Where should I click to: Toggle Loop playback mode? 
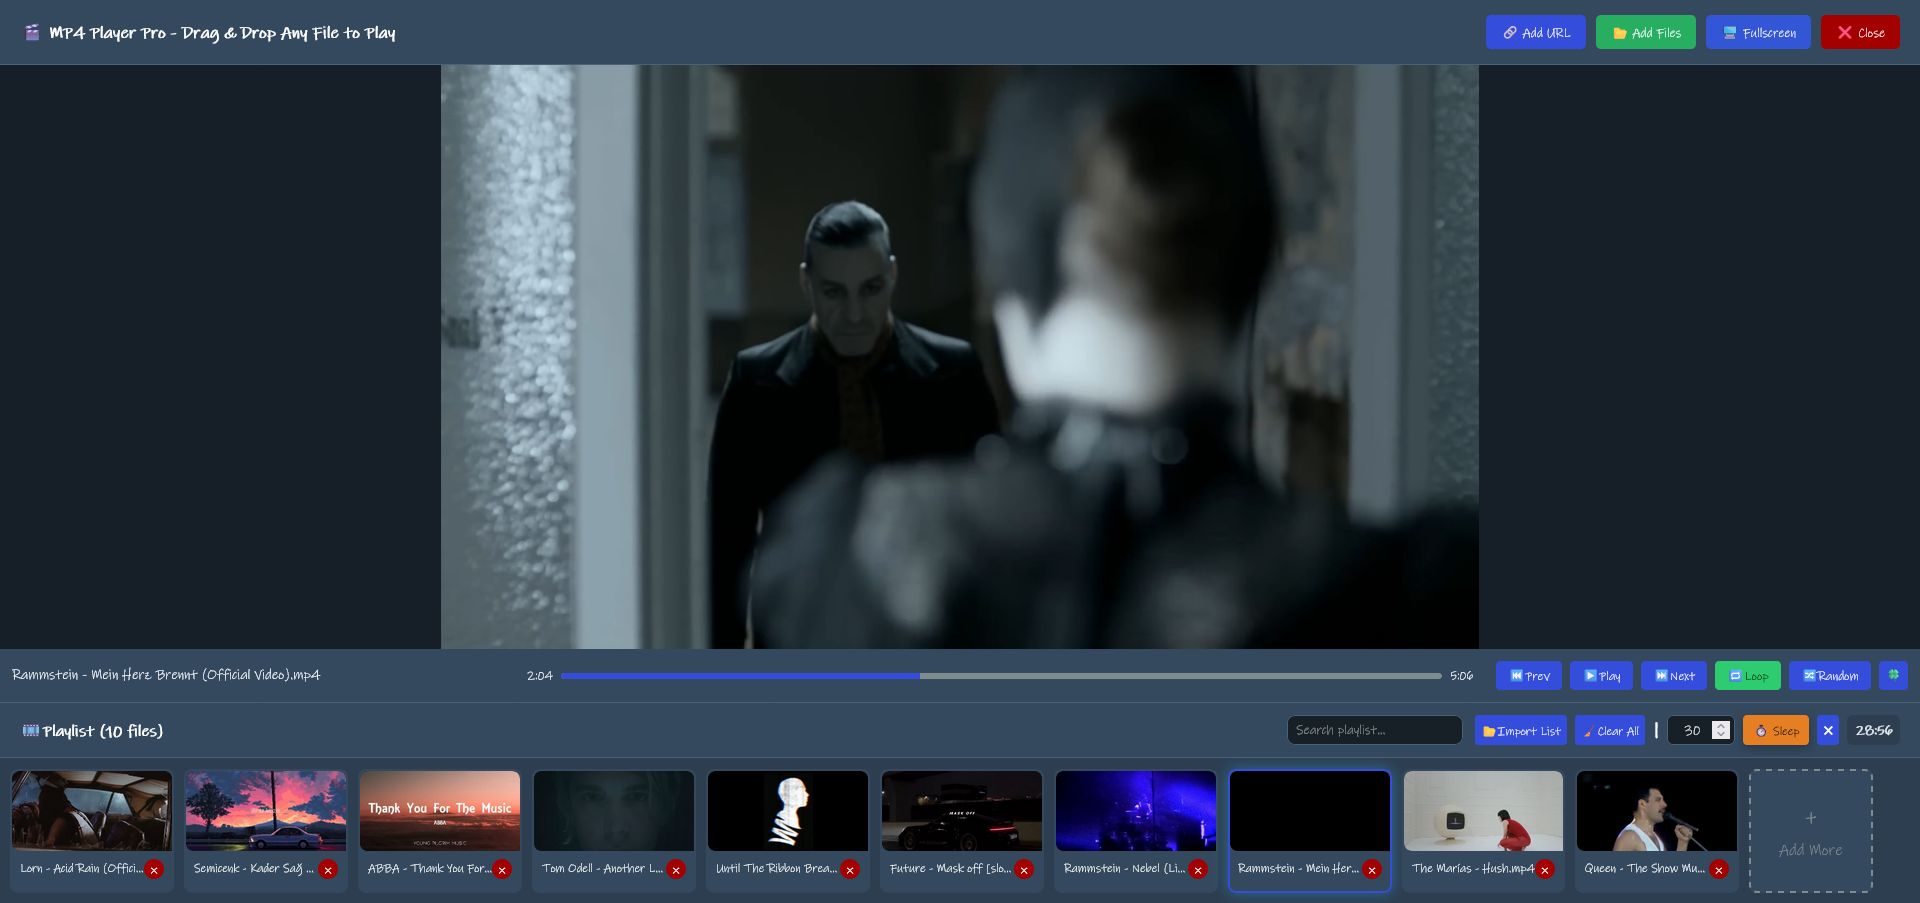(x=1747, y=676)
